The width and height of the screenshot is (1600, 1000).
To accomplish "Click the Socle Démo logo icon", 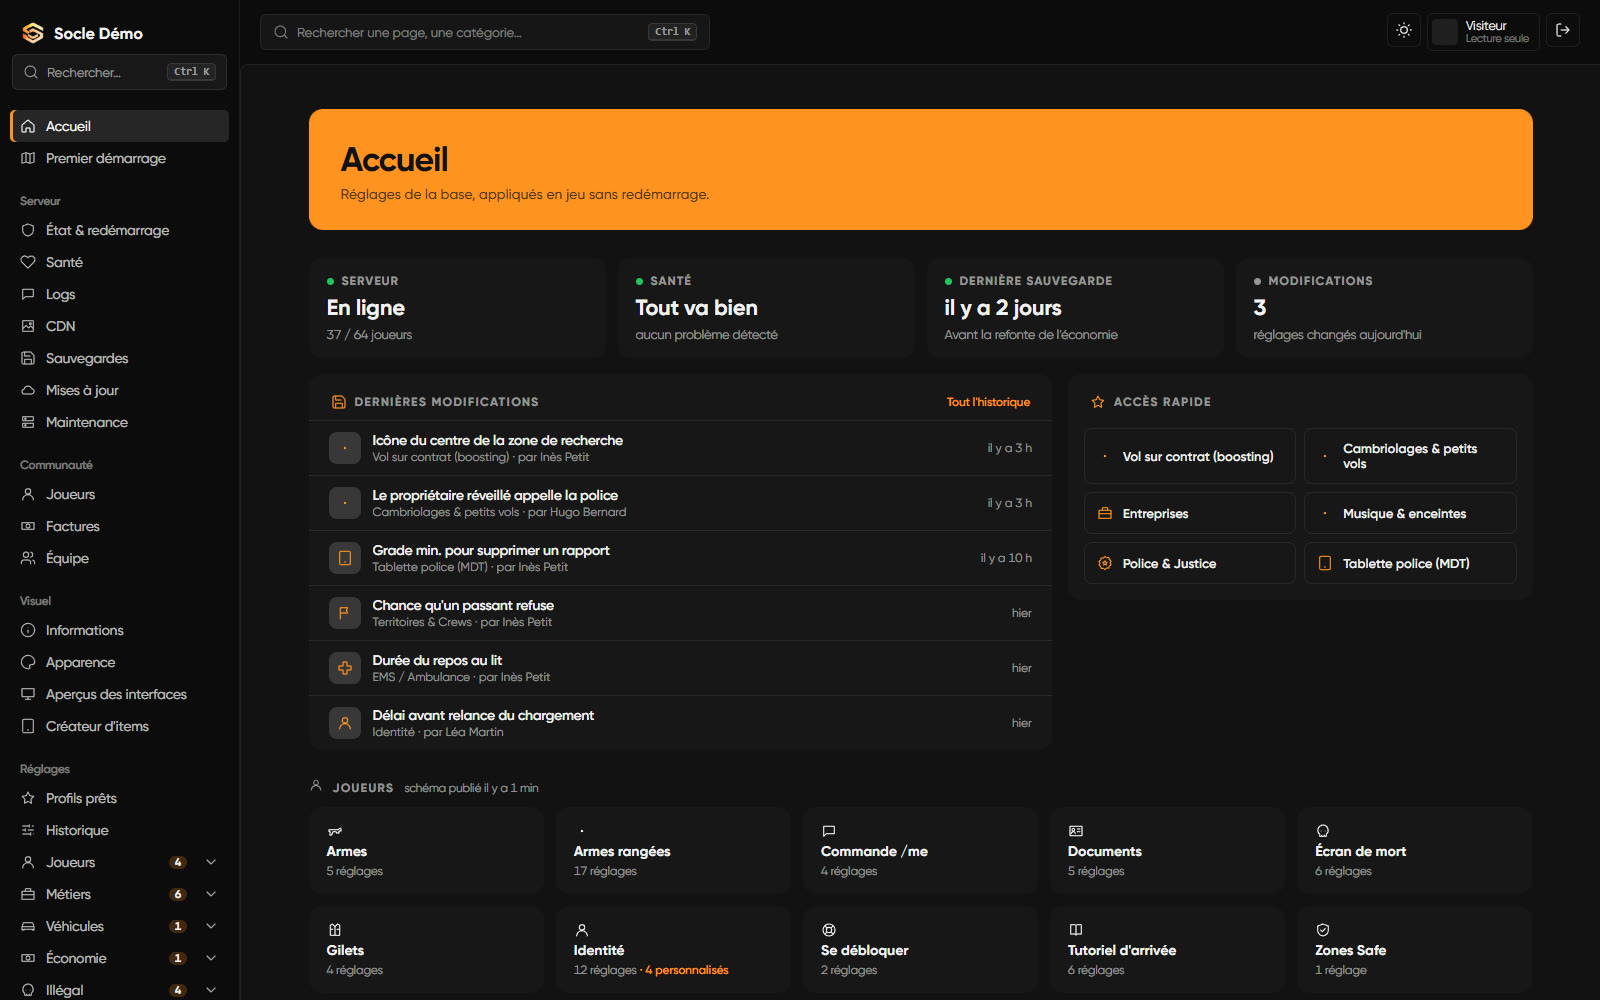I will (x=33, y=33).
